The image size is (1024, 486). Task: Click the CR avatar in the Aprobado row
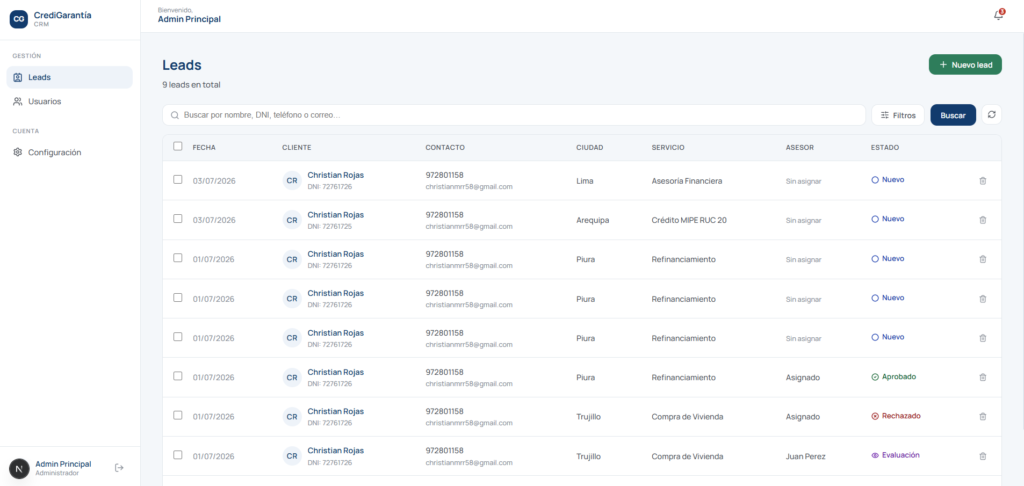[x=292, y=378]
